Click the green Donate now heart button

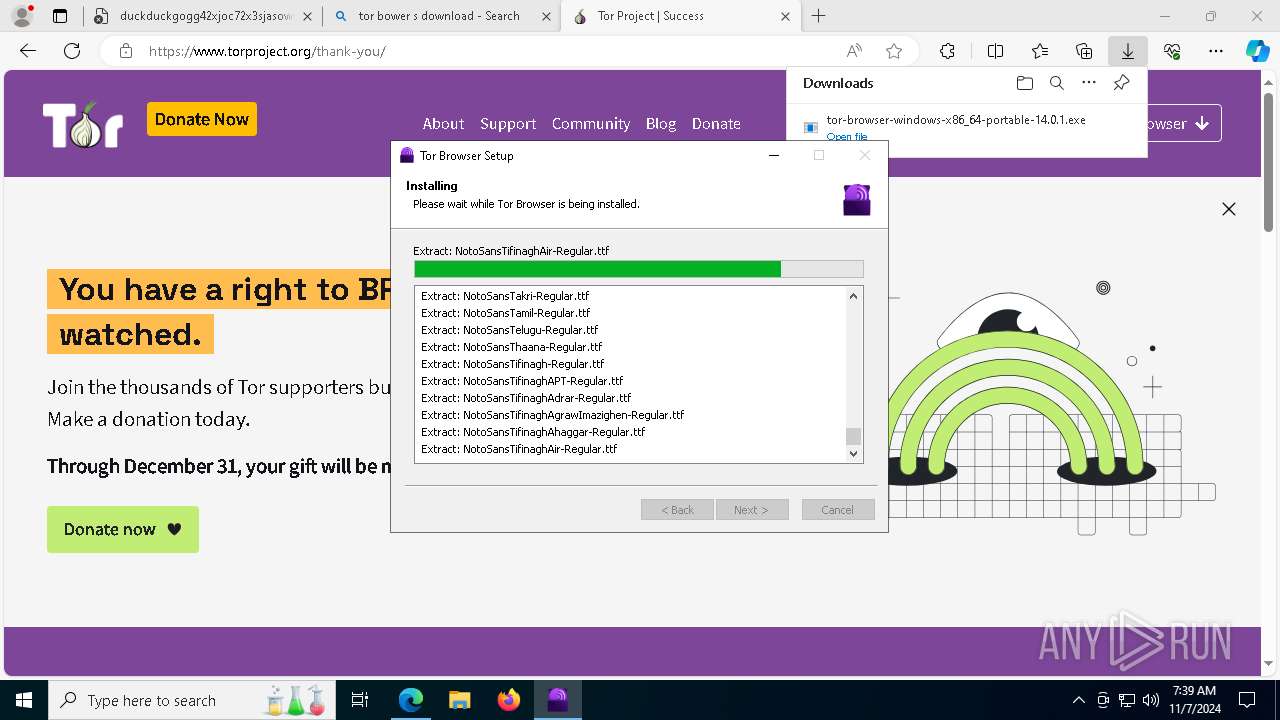[123, 529]
